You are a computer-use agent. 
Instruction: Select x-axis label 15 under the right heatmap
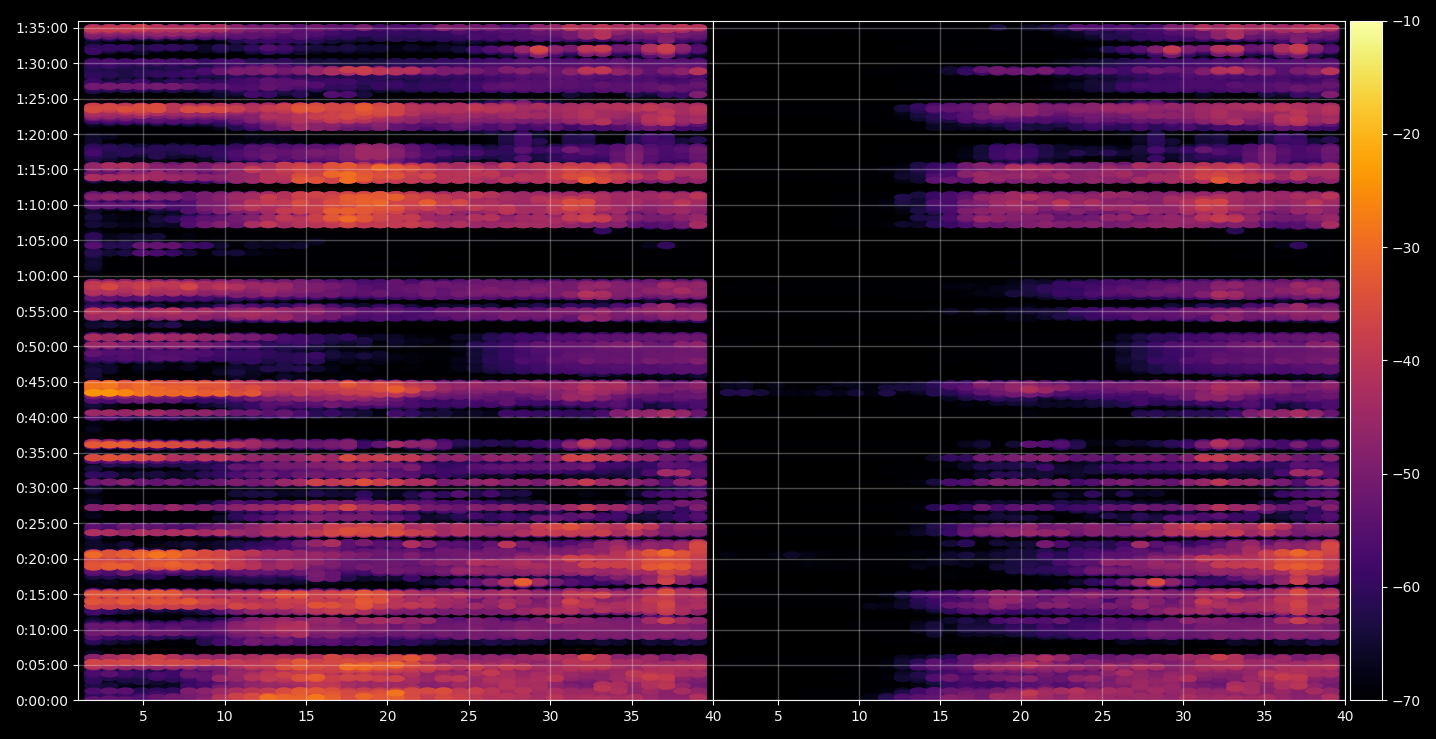[x=940, y=717]
